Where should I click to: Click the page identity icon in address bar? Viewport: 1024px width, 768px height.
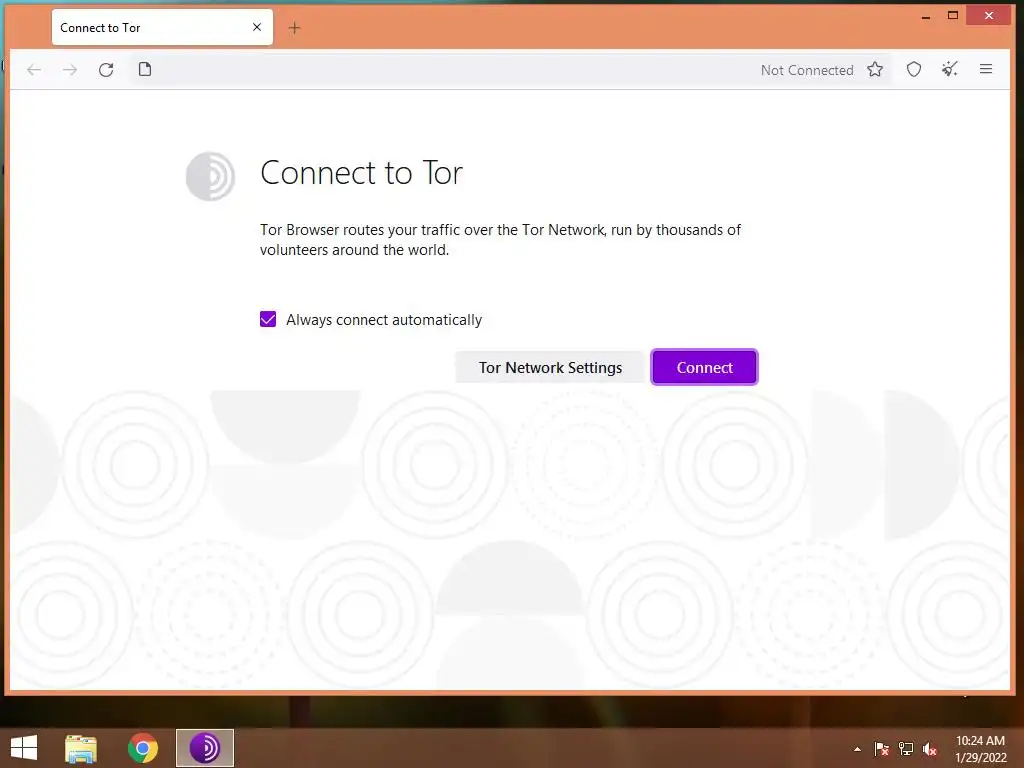pos(145,69)
